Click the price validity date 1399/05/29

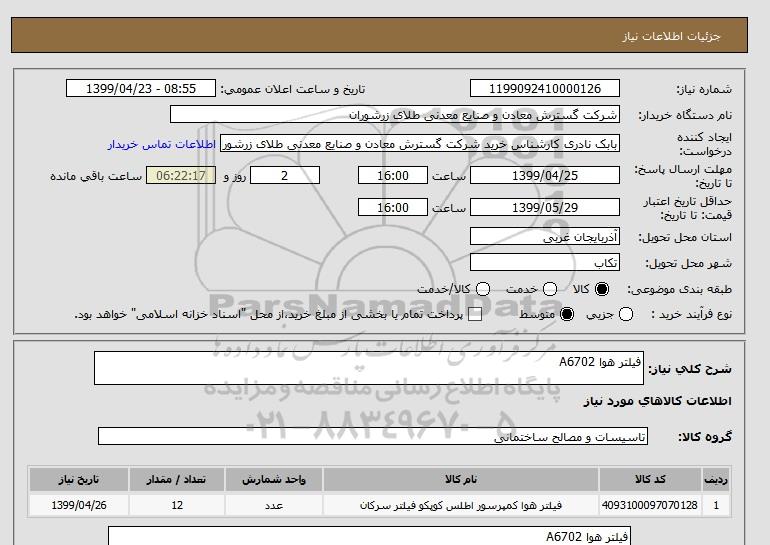coord(545,207)
